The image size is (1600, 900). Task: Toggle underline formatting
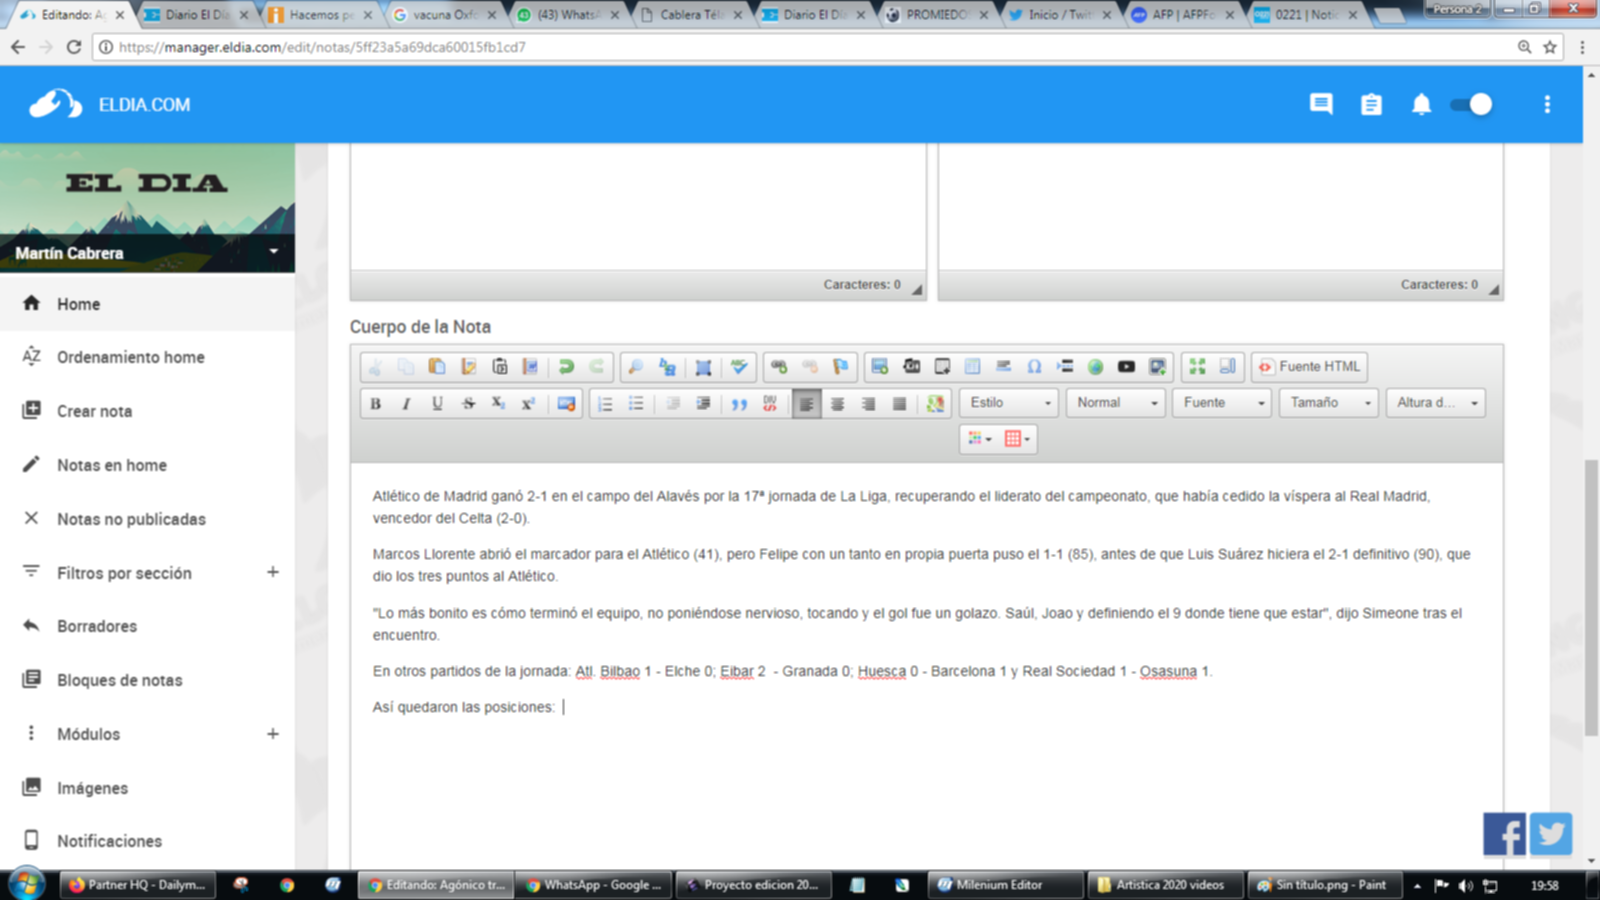tap(437, 404)
